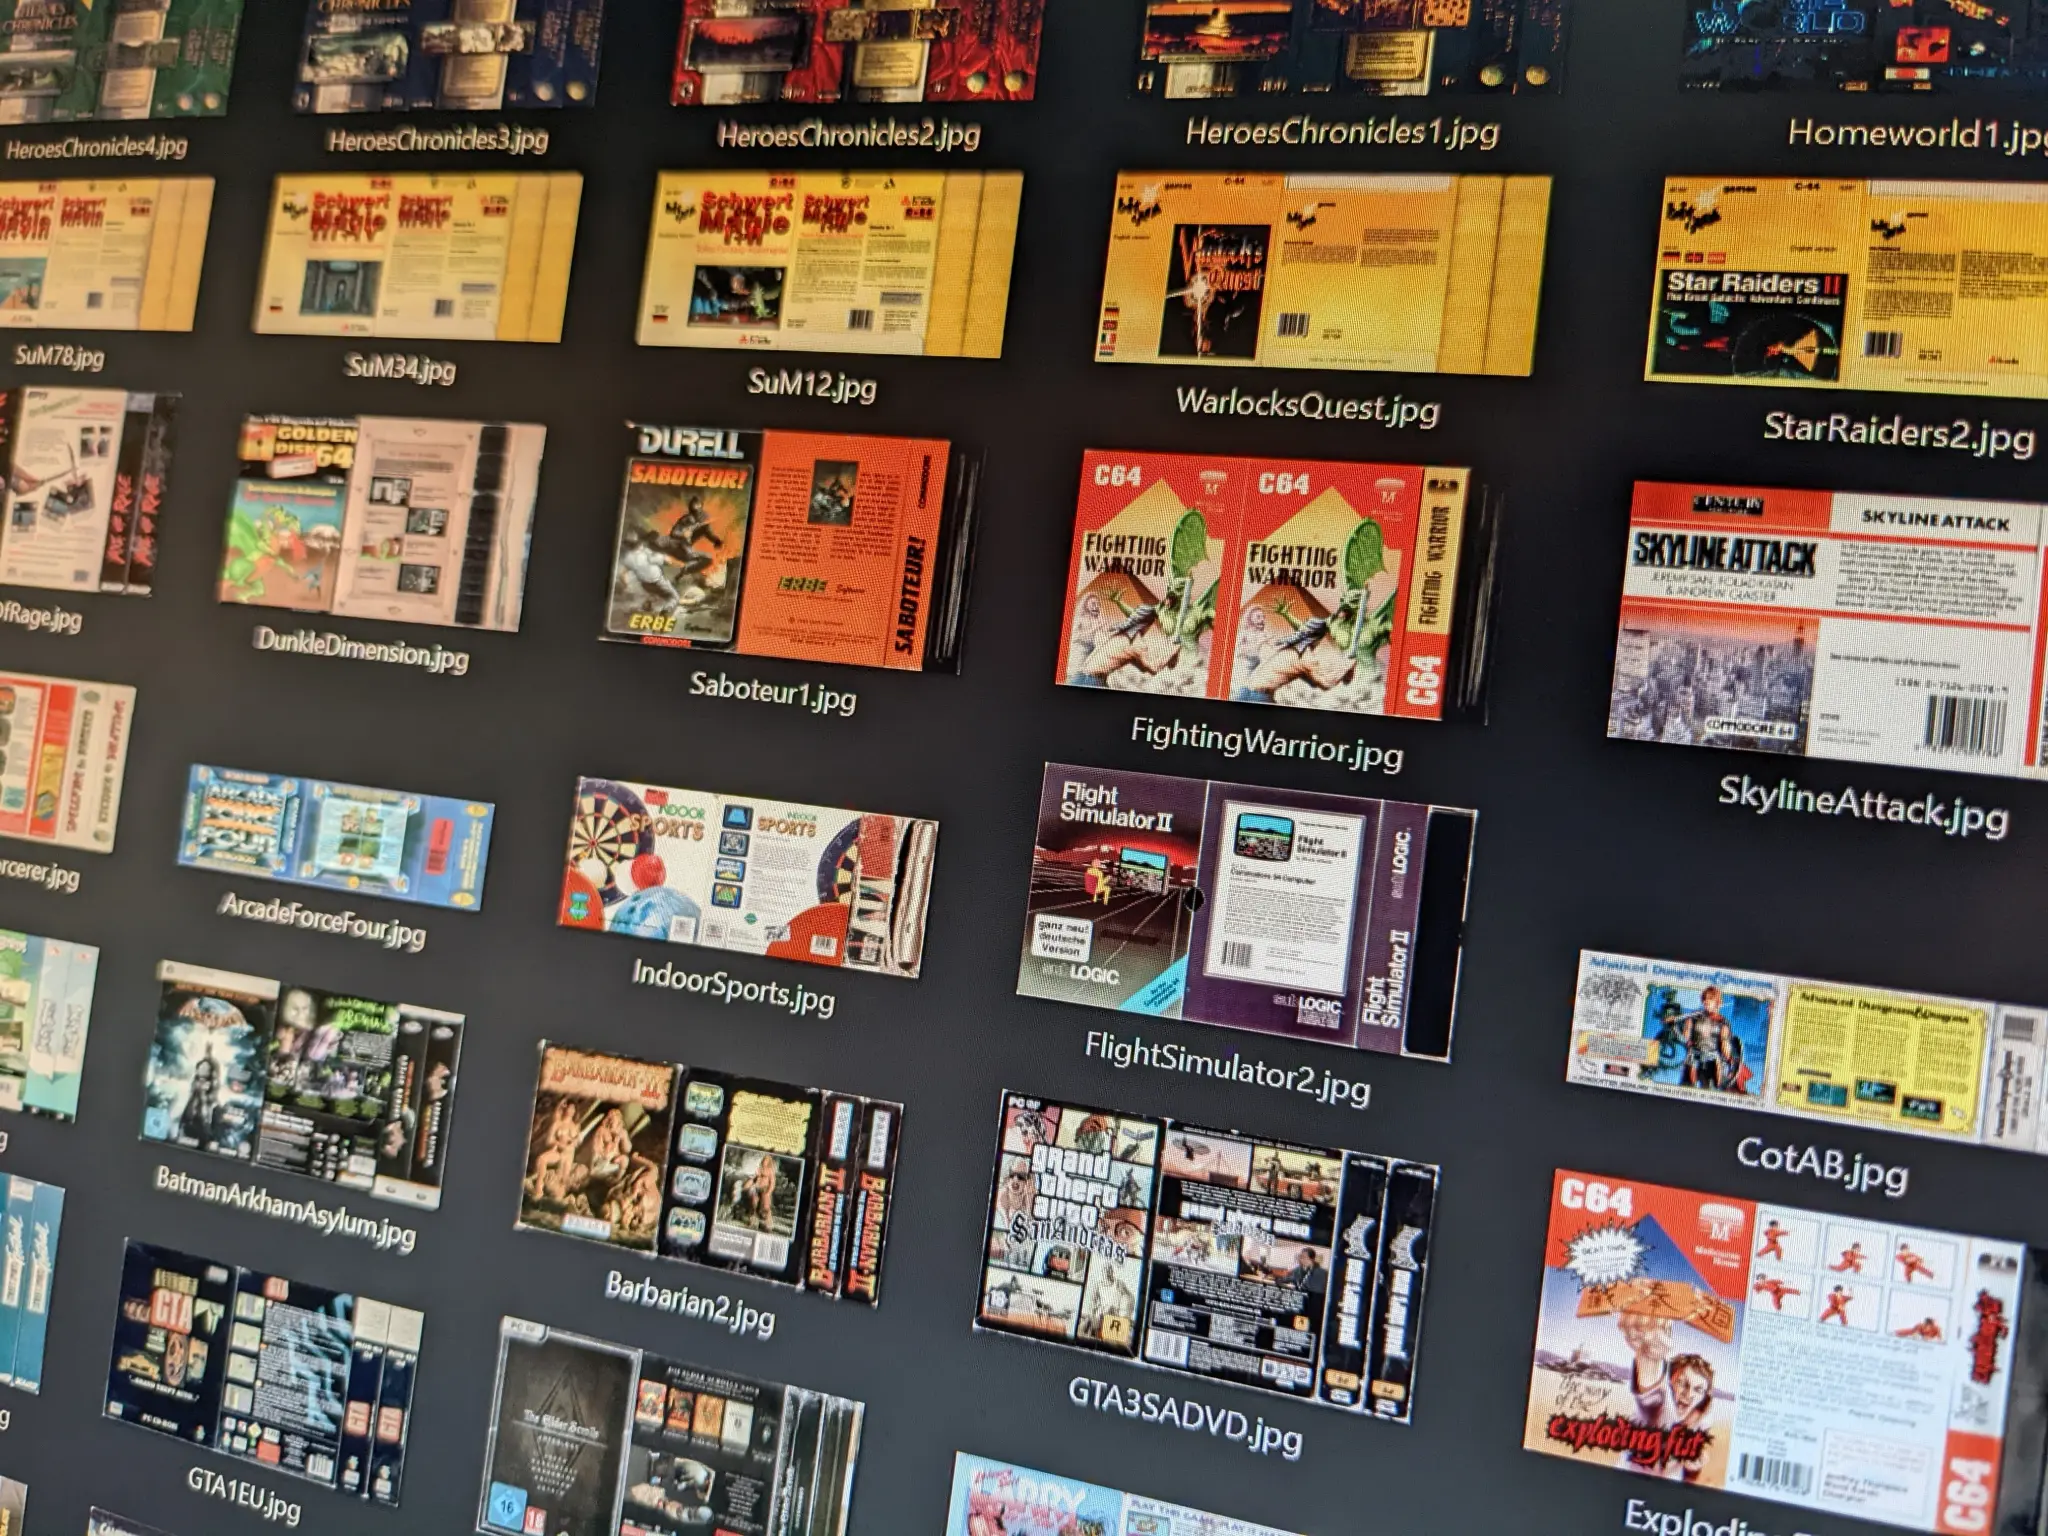Click the BatmanArkhamAsylum.jpg cover thumbnail
Viewport: 2048px width, 1536px height.
point(300,1080)
